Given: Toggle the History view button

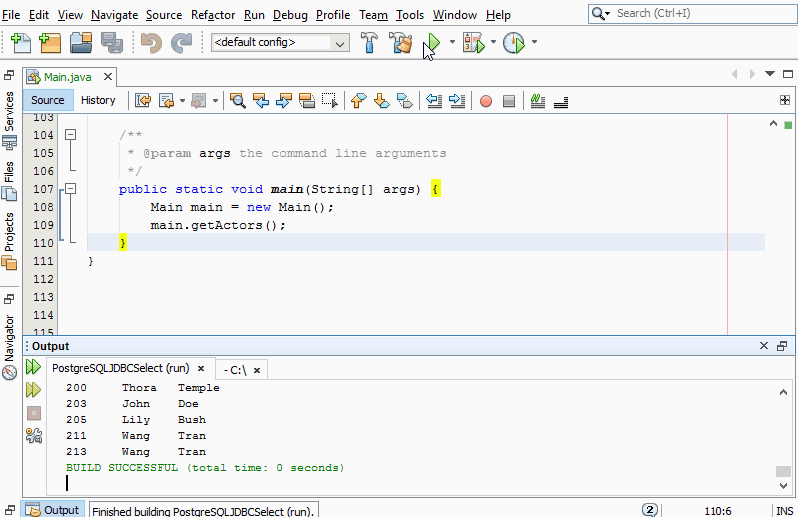Looking at the screenshot, I should (x=98, y=100).
